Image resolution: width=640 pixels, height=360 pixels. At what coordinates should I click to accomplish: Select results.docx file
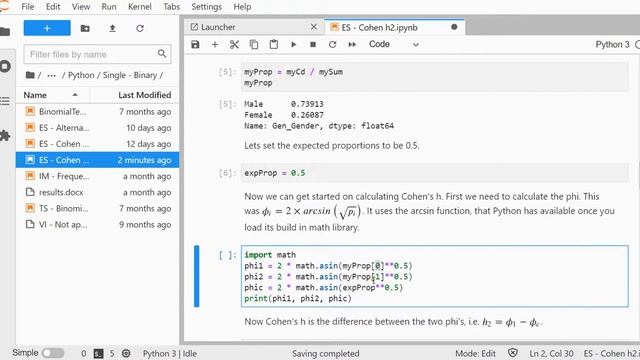click(97, 192)
